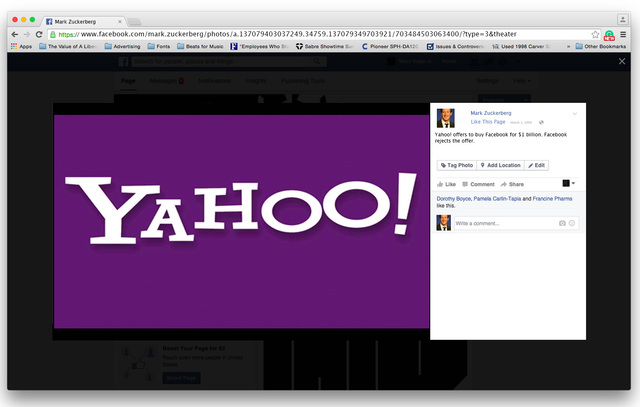Open the Fonts bookmarks folder

(x=159, y=46)
